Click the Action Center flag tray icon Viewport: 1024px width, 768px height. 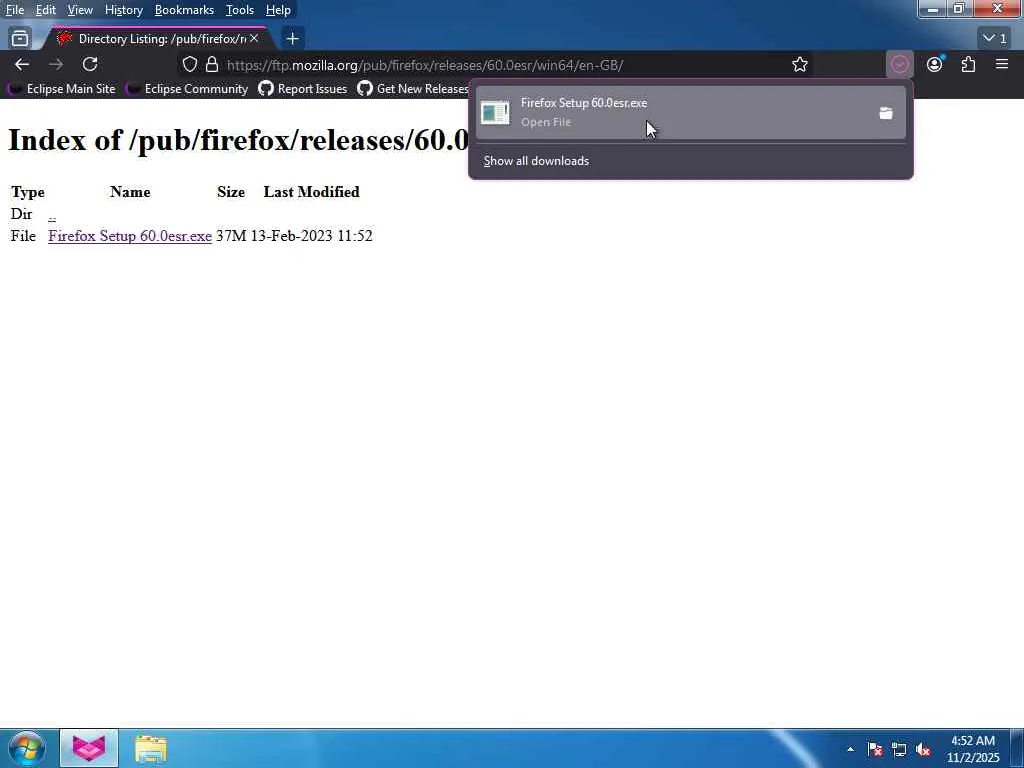tap(875, 749)
